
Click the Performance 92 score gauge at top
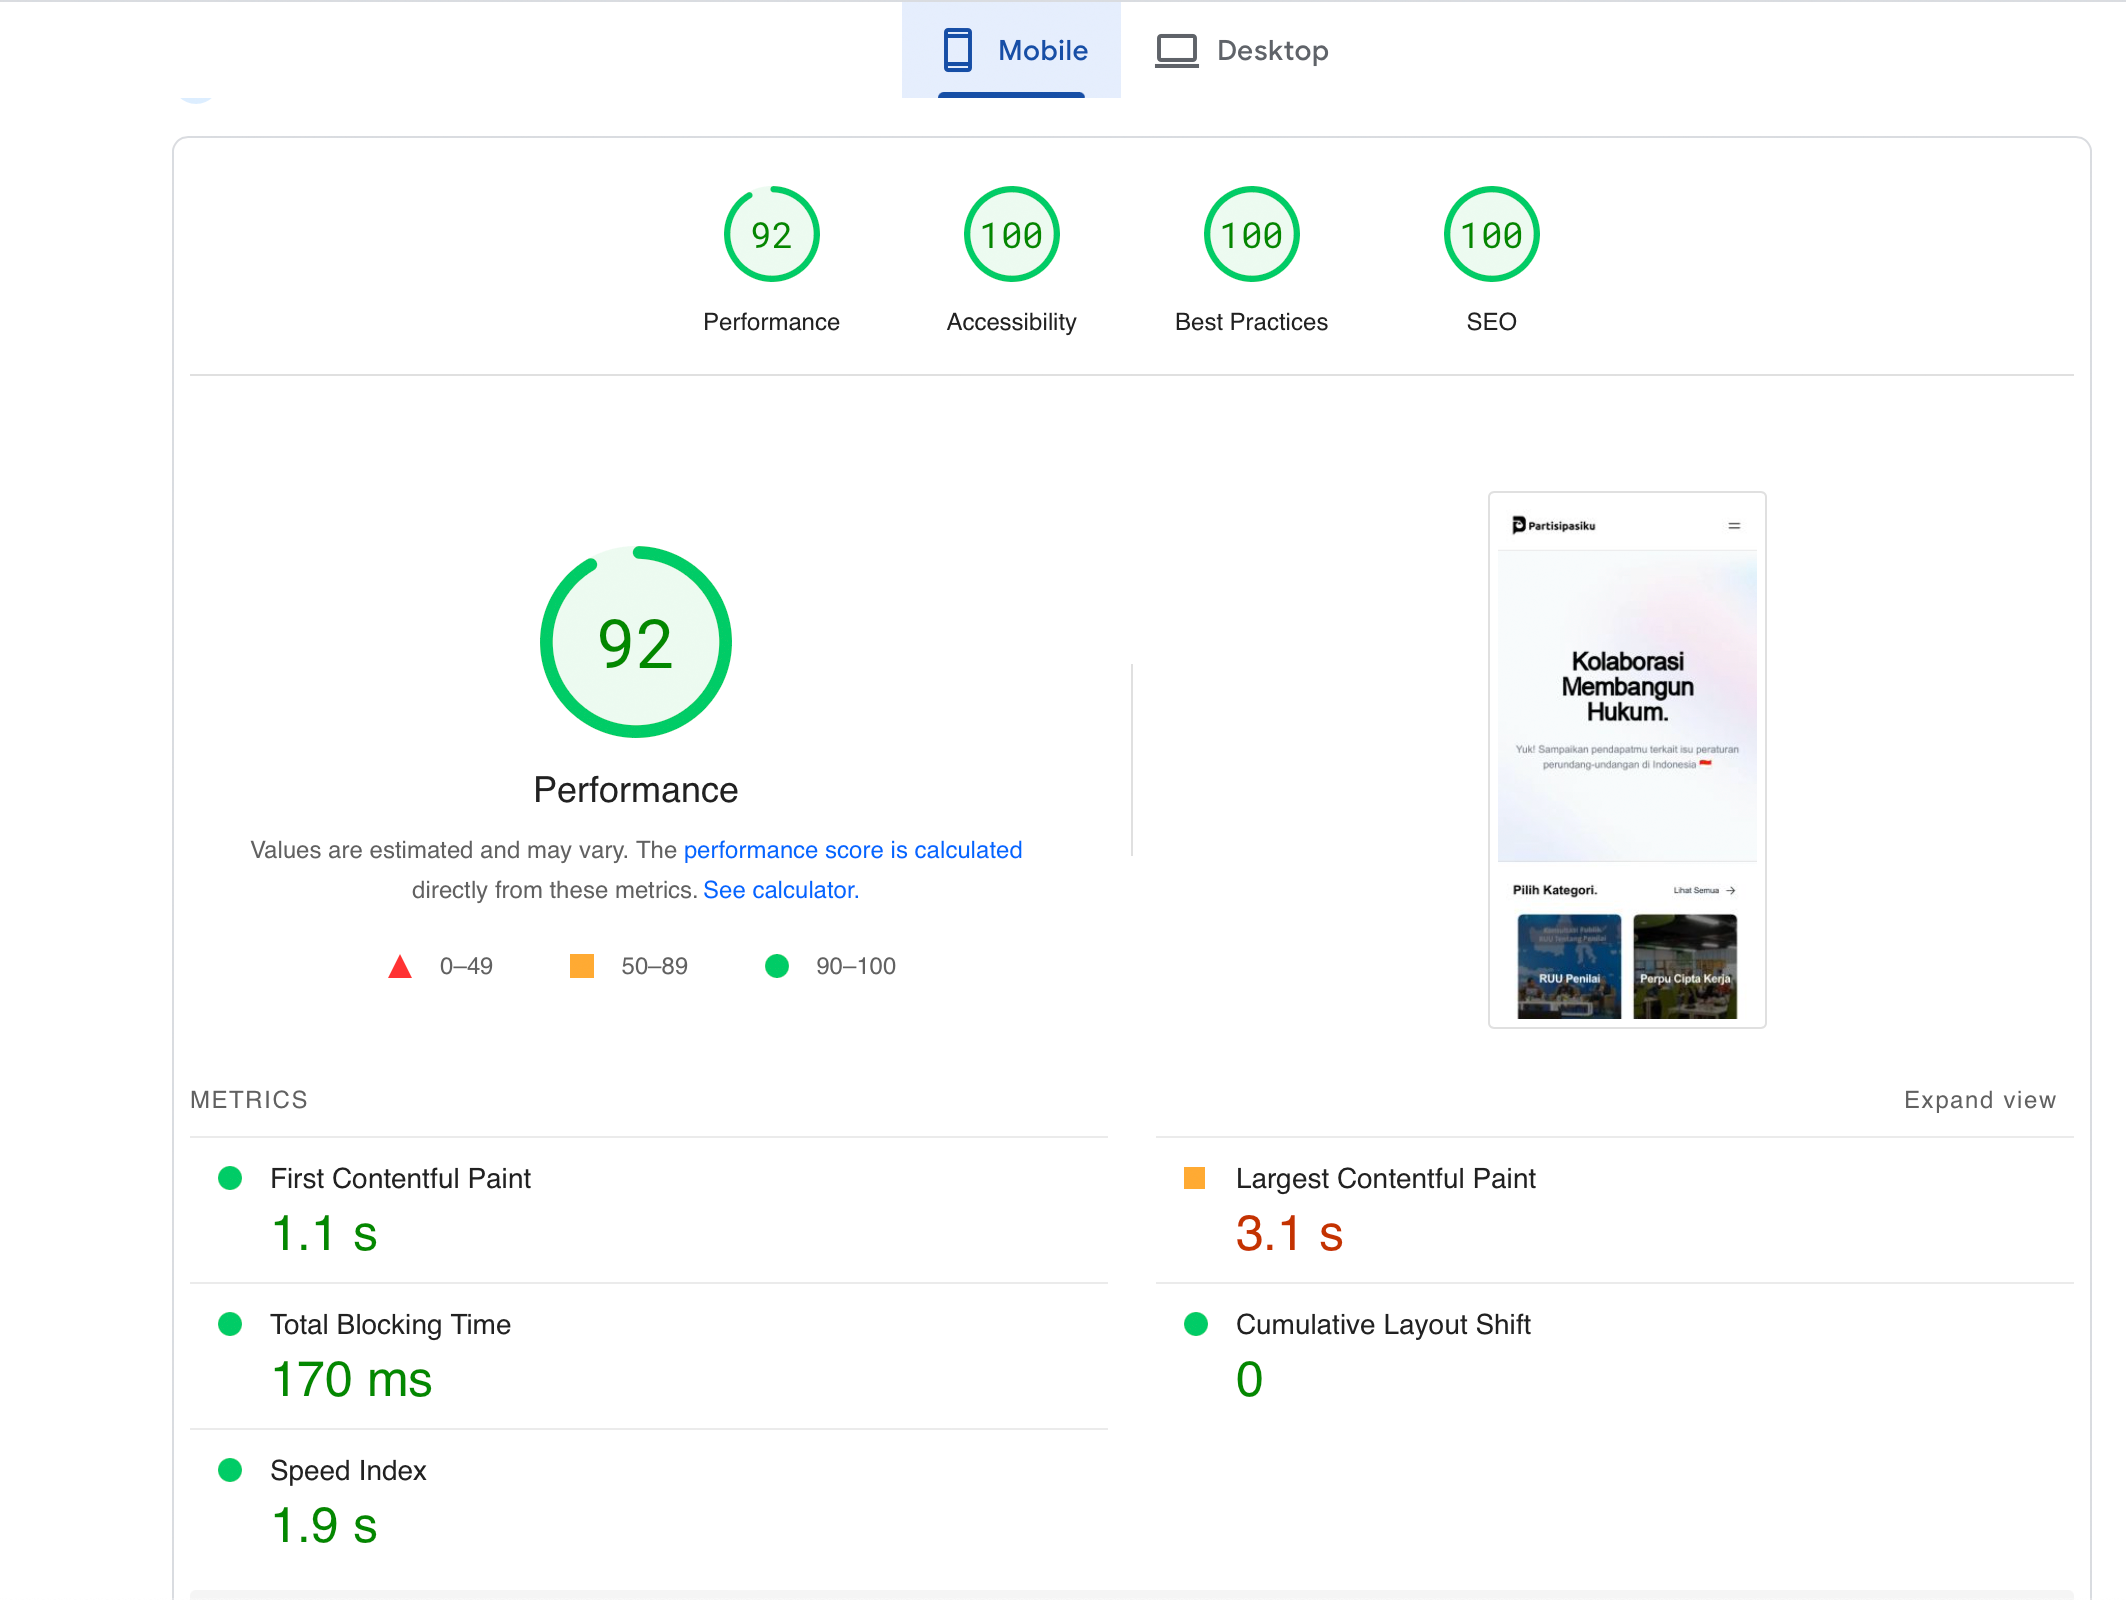[771, 235]
